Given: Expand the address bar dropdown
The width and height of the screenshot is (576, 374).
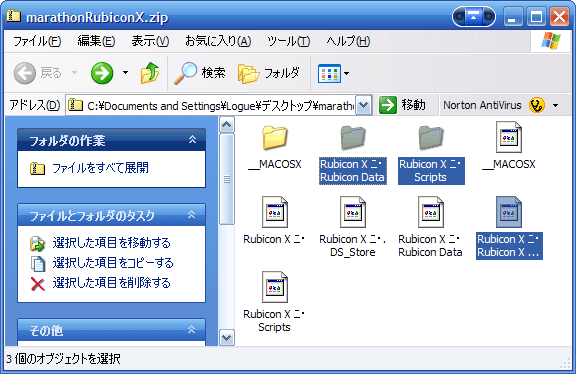Looking at the screenshot, I should click(363, 105).
